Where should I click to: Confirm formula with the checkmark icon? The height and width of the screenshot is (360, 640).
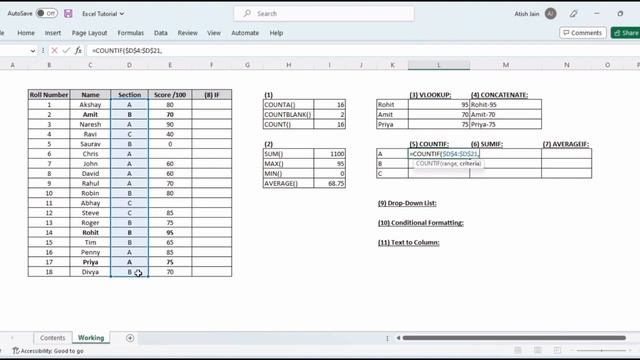[66, 51]
